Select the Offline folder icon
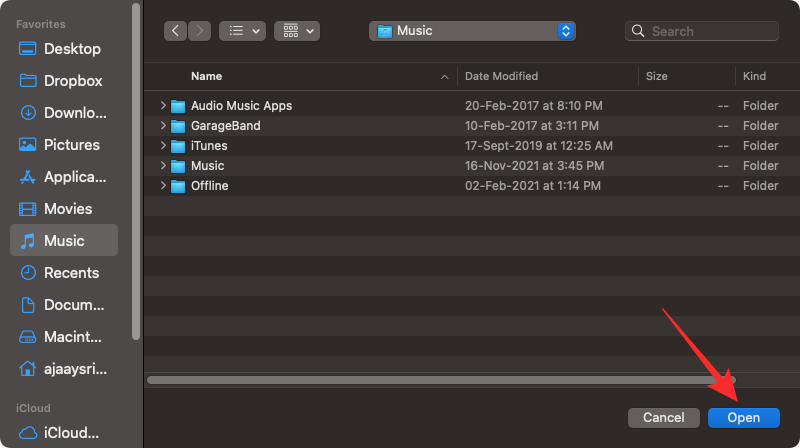 (179, 186)
